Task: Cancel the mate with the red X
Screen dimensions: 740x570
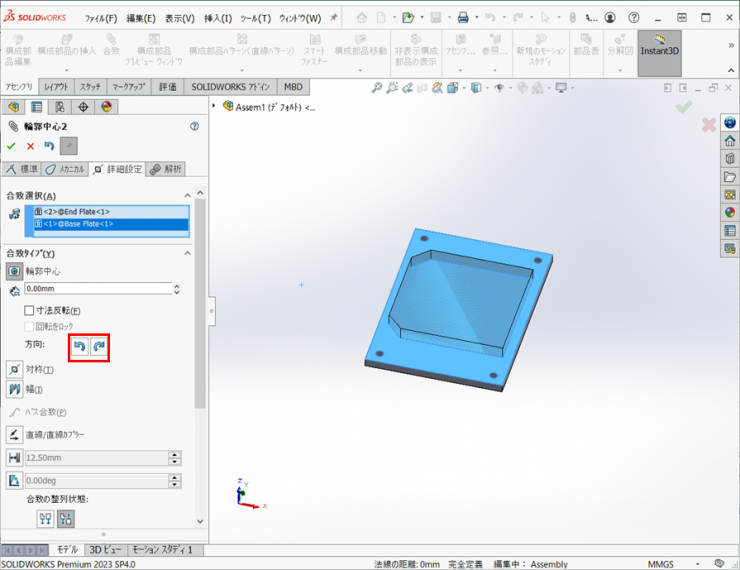Action: pos(30,146)
